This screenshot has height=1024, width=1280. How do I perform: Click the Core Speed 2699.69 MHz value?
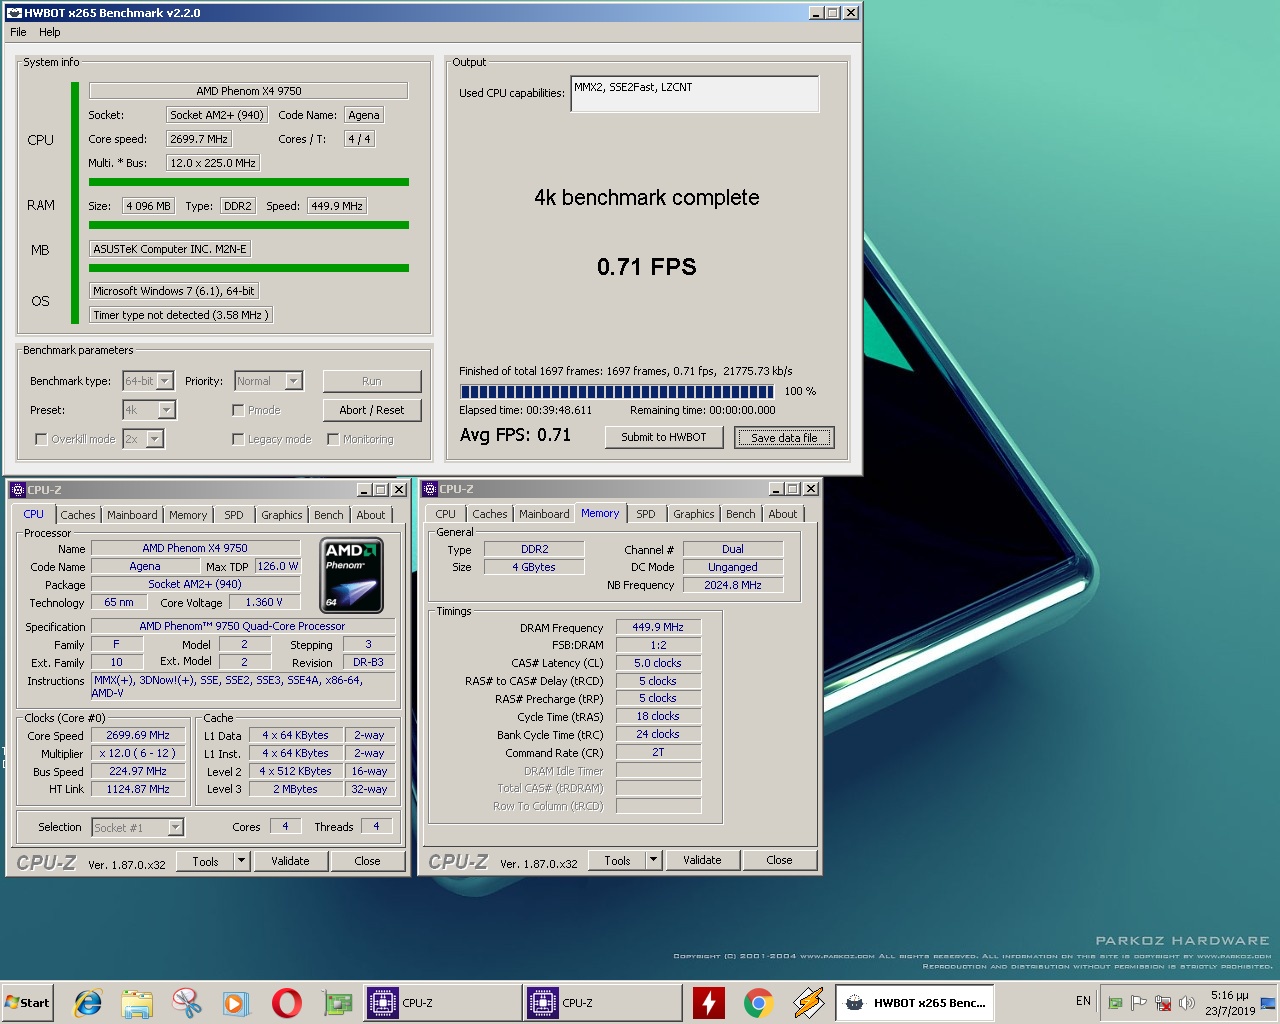[x=138, y=735]
